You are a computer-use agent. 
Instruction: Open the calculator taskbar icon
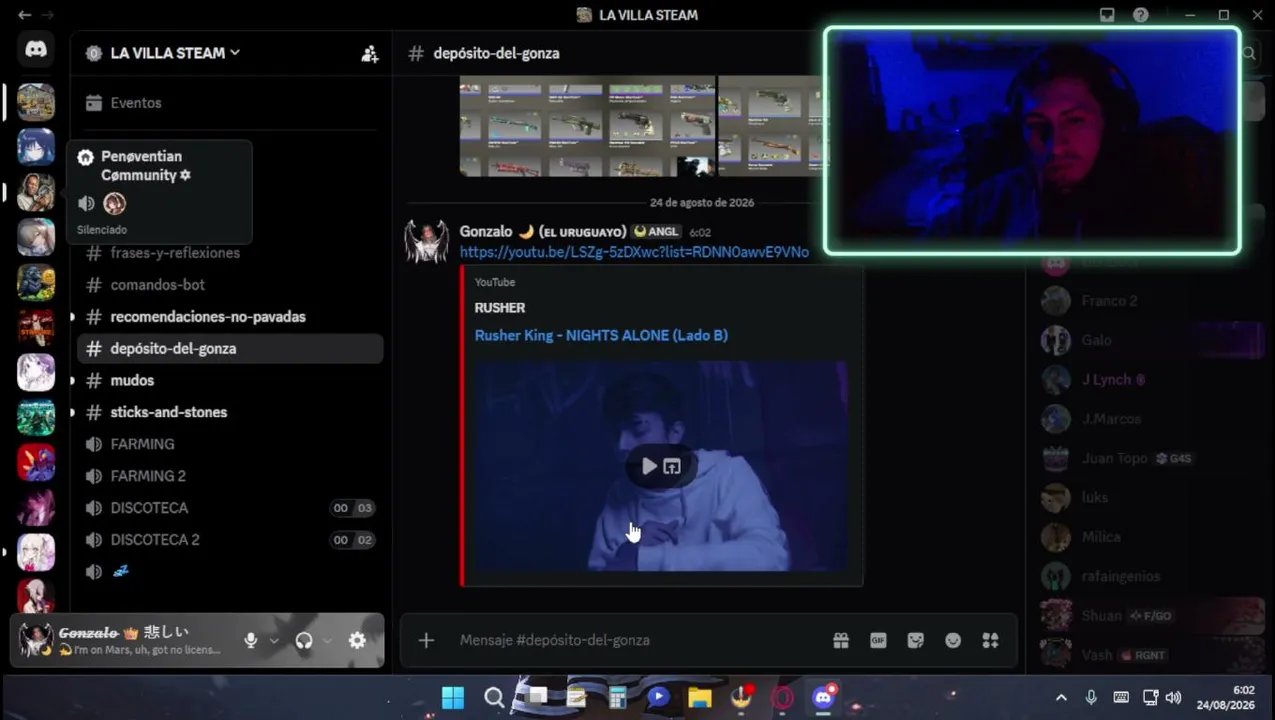pos(617,697)
